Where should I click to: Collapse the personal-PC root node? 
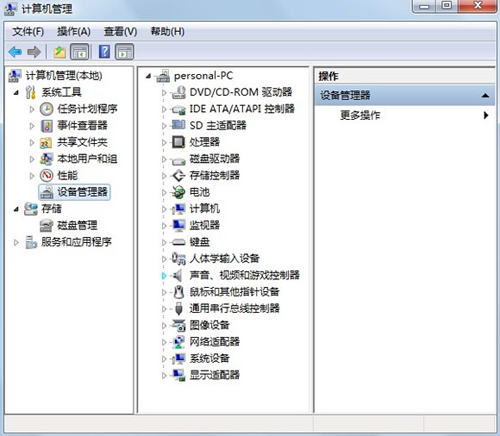coord(149,76)
